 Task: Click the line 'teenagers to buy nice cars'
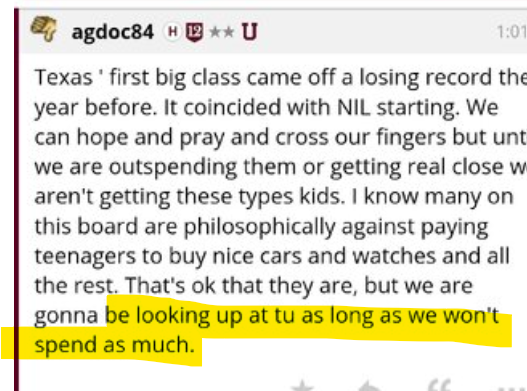[272, 256]
